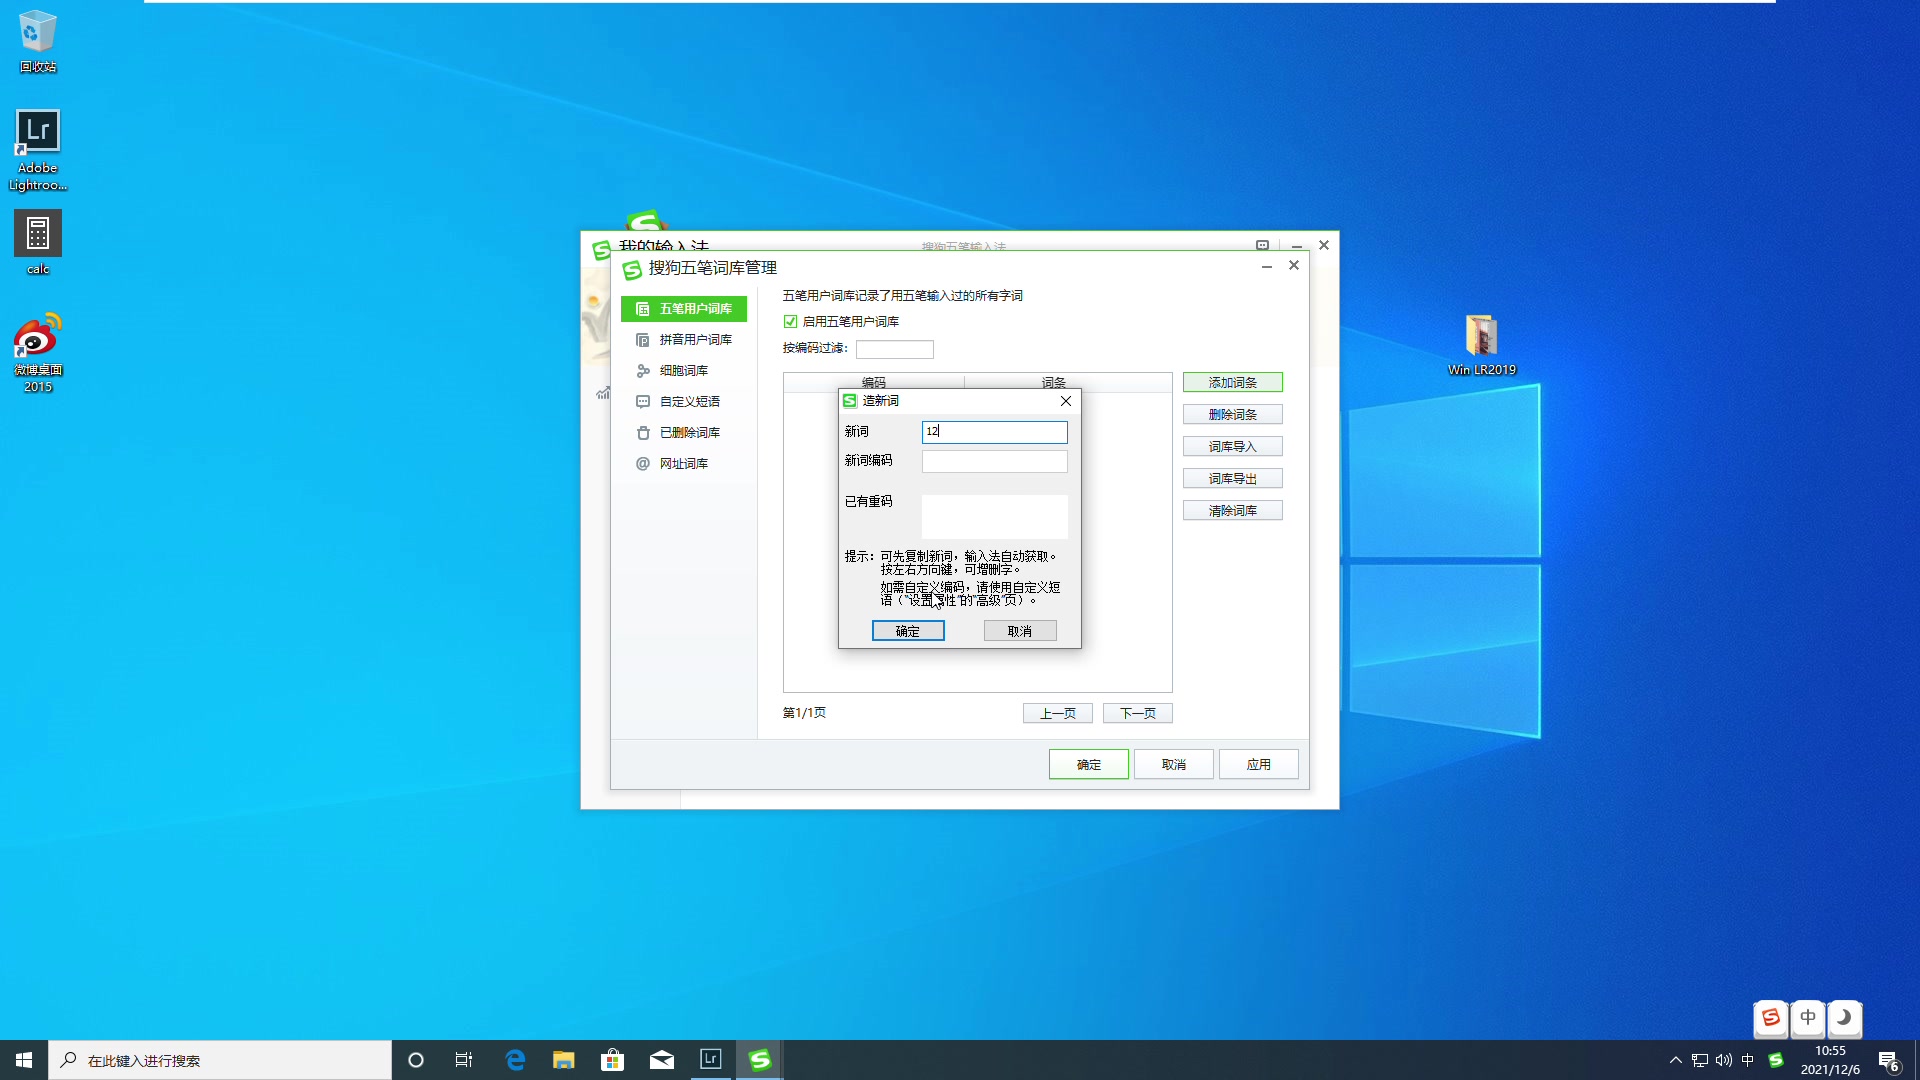The image size is (1920, 1080).
Task: Click 词库导入 button
Action: click(x=1232, y=447)
